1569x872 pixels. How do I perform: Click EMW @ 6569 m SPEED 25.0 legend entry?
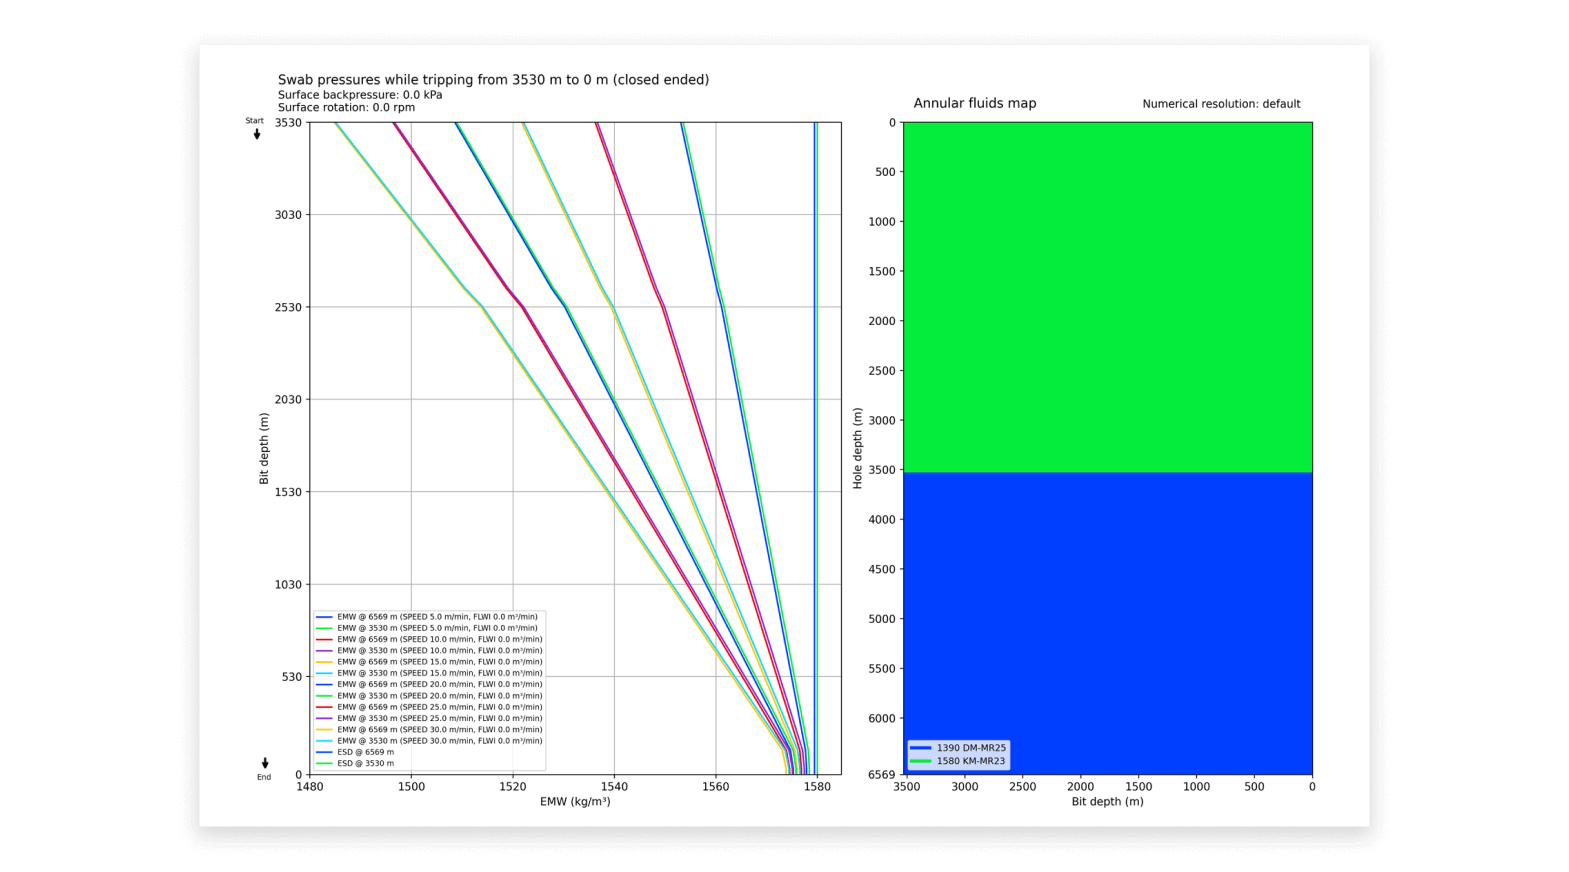[x=439, y=707]
